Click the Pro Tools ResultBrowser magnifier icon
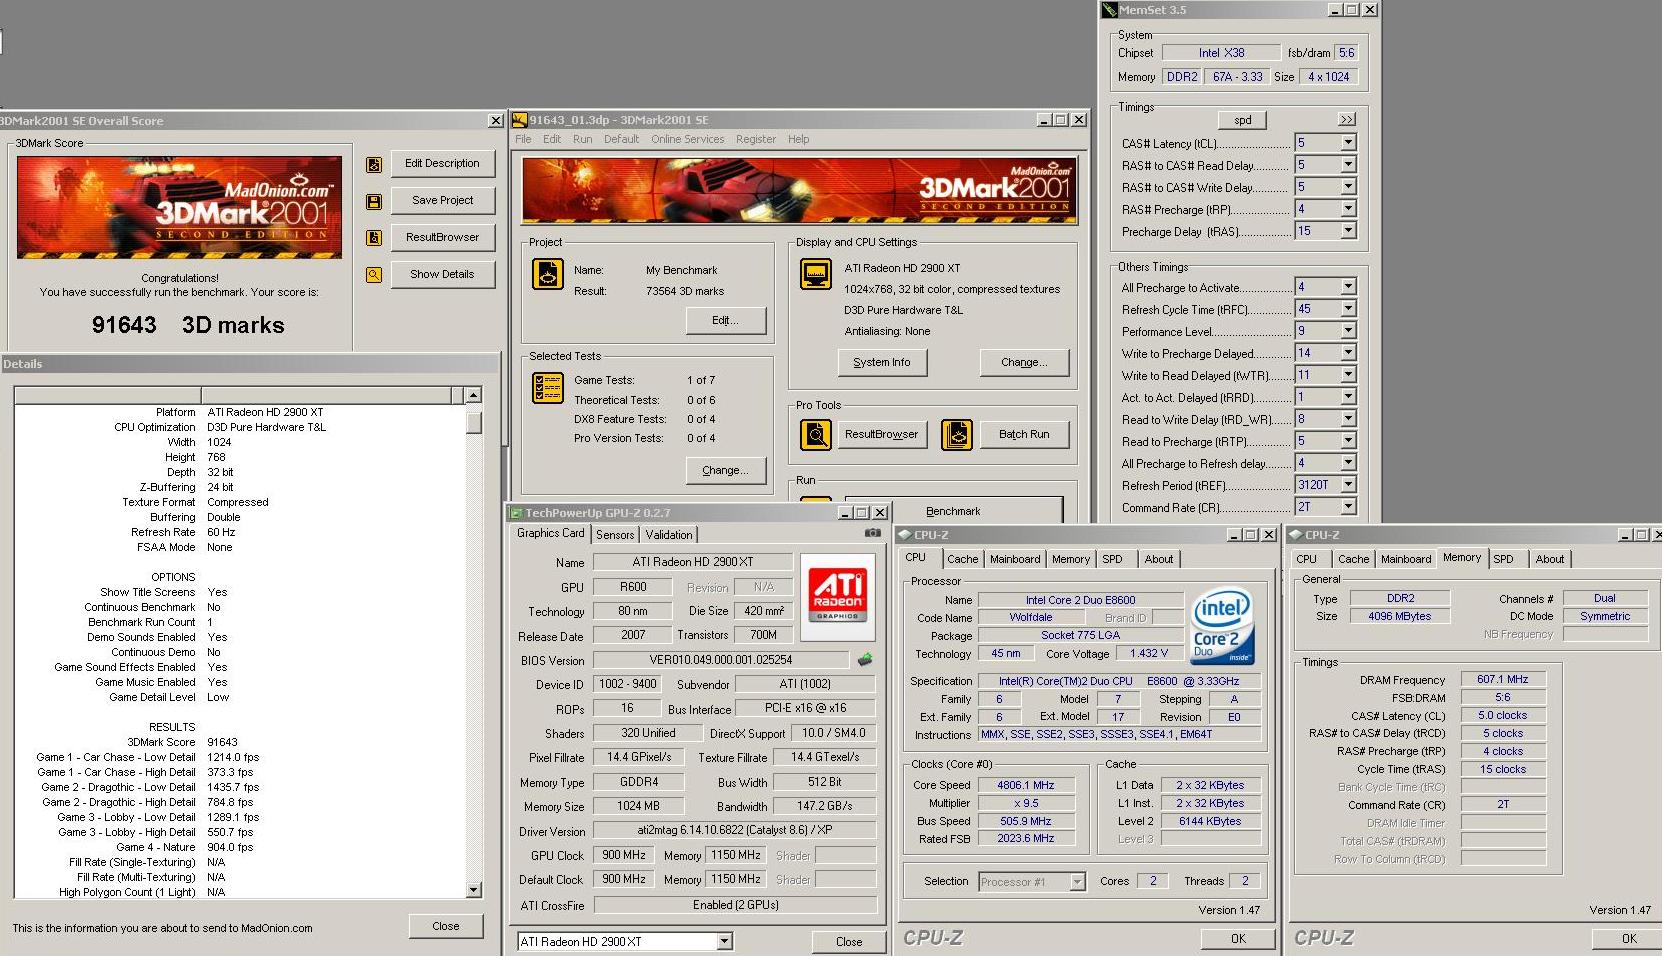 pos(816,435)
